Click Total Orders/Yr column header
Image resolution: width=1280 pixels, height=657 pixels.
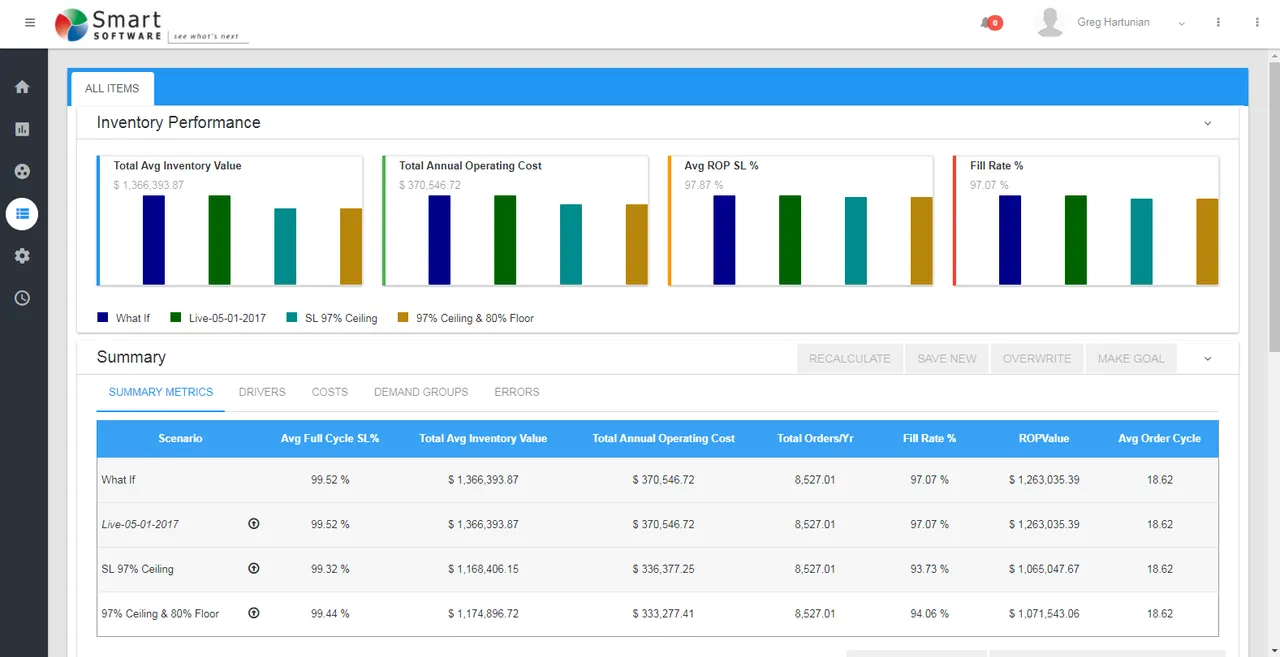tap(815, 439)
